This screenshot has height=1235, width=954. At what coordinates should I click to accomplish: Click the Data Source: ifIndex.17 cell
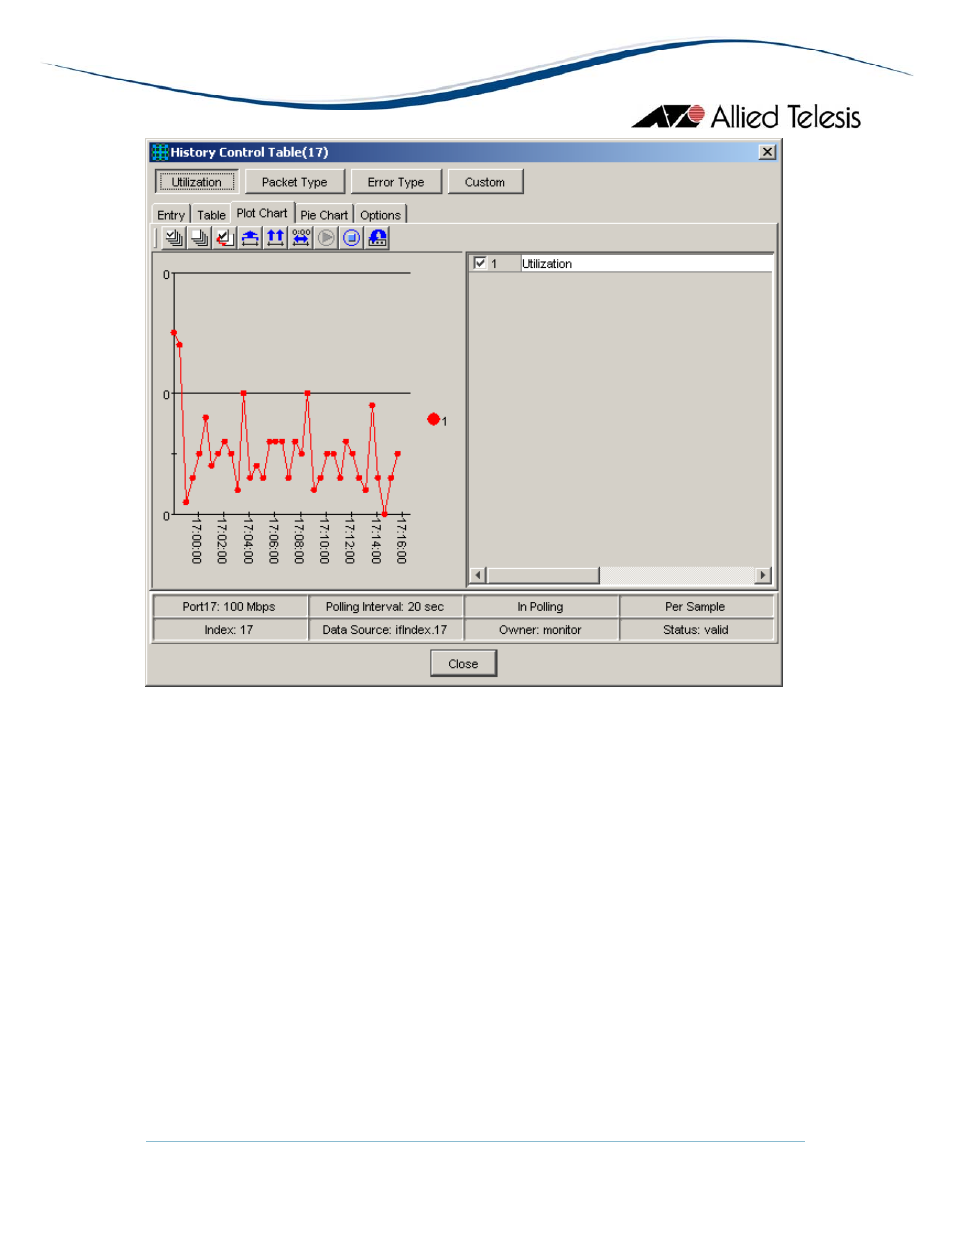385,630
